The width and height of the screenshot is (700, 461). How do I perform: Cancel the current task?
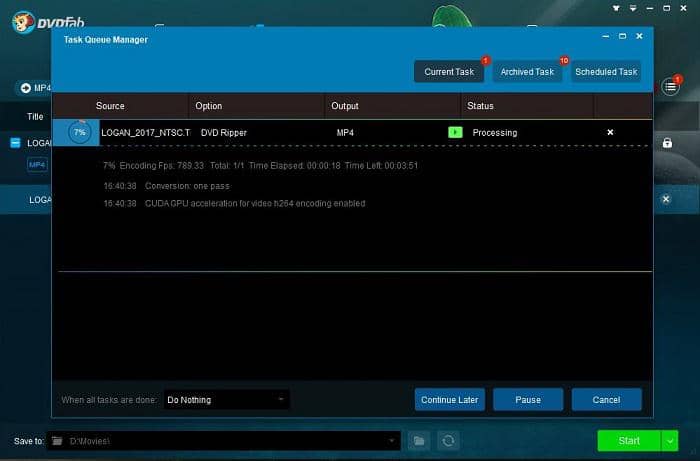point(606,399)
